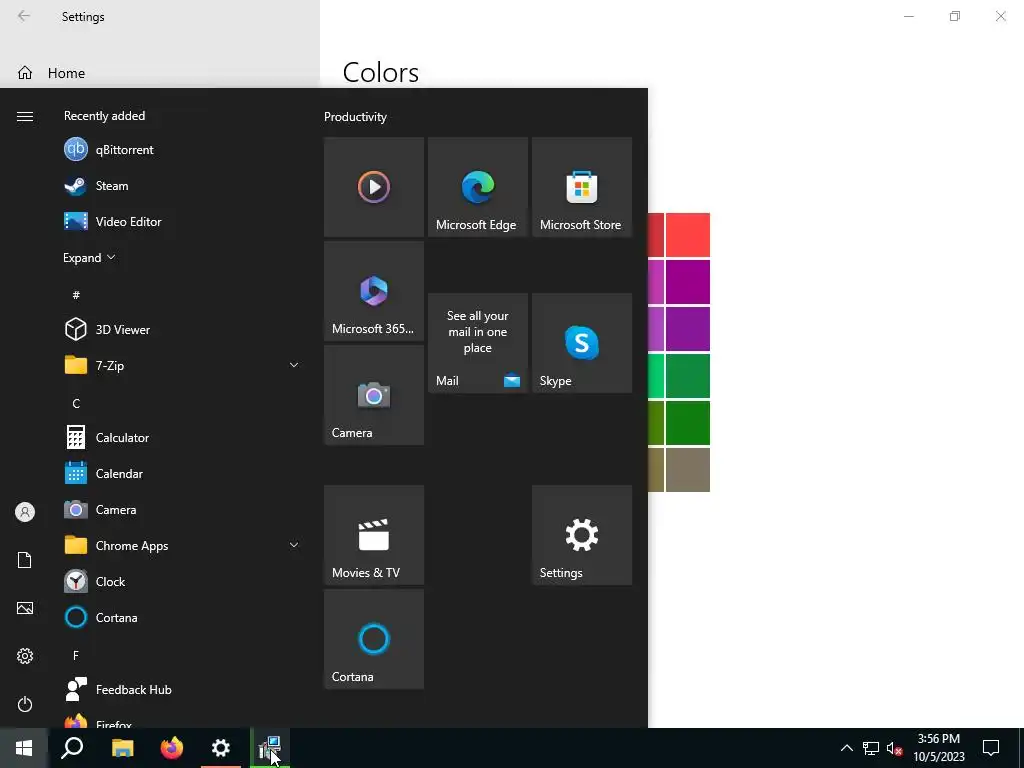This screenshot has height=768, width=1024.
Task: Pick the bright red color swatch
Action: point(688,234)
